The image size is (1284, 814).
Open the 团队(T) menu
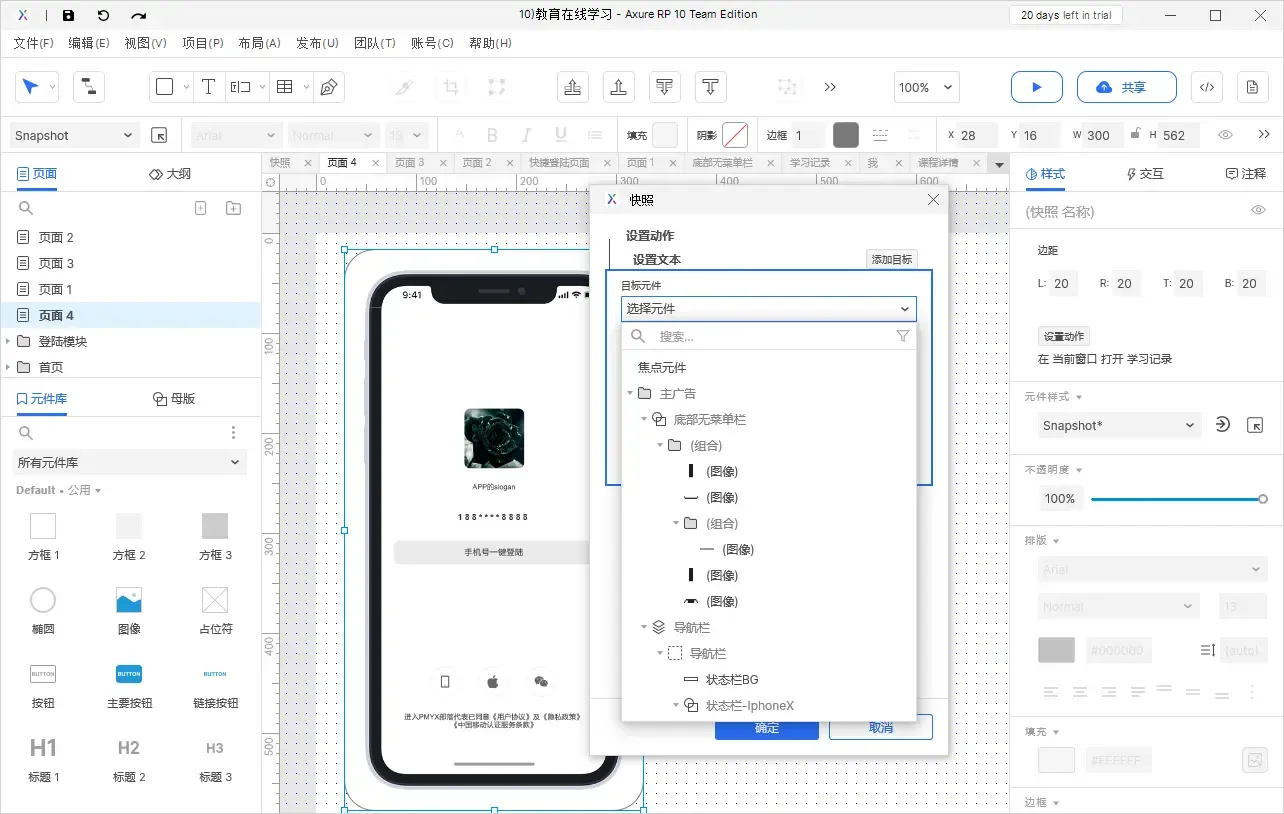(375, 43)
